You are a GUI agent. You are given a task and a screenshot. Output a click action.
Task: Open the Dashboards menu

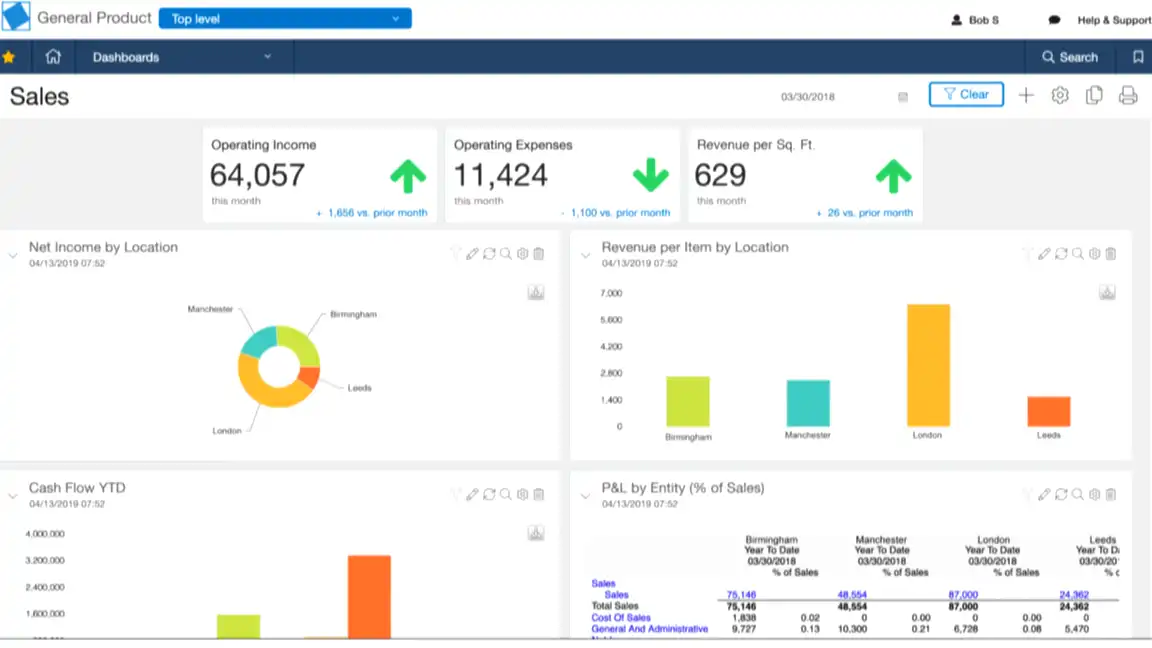[x=125, y=57]
